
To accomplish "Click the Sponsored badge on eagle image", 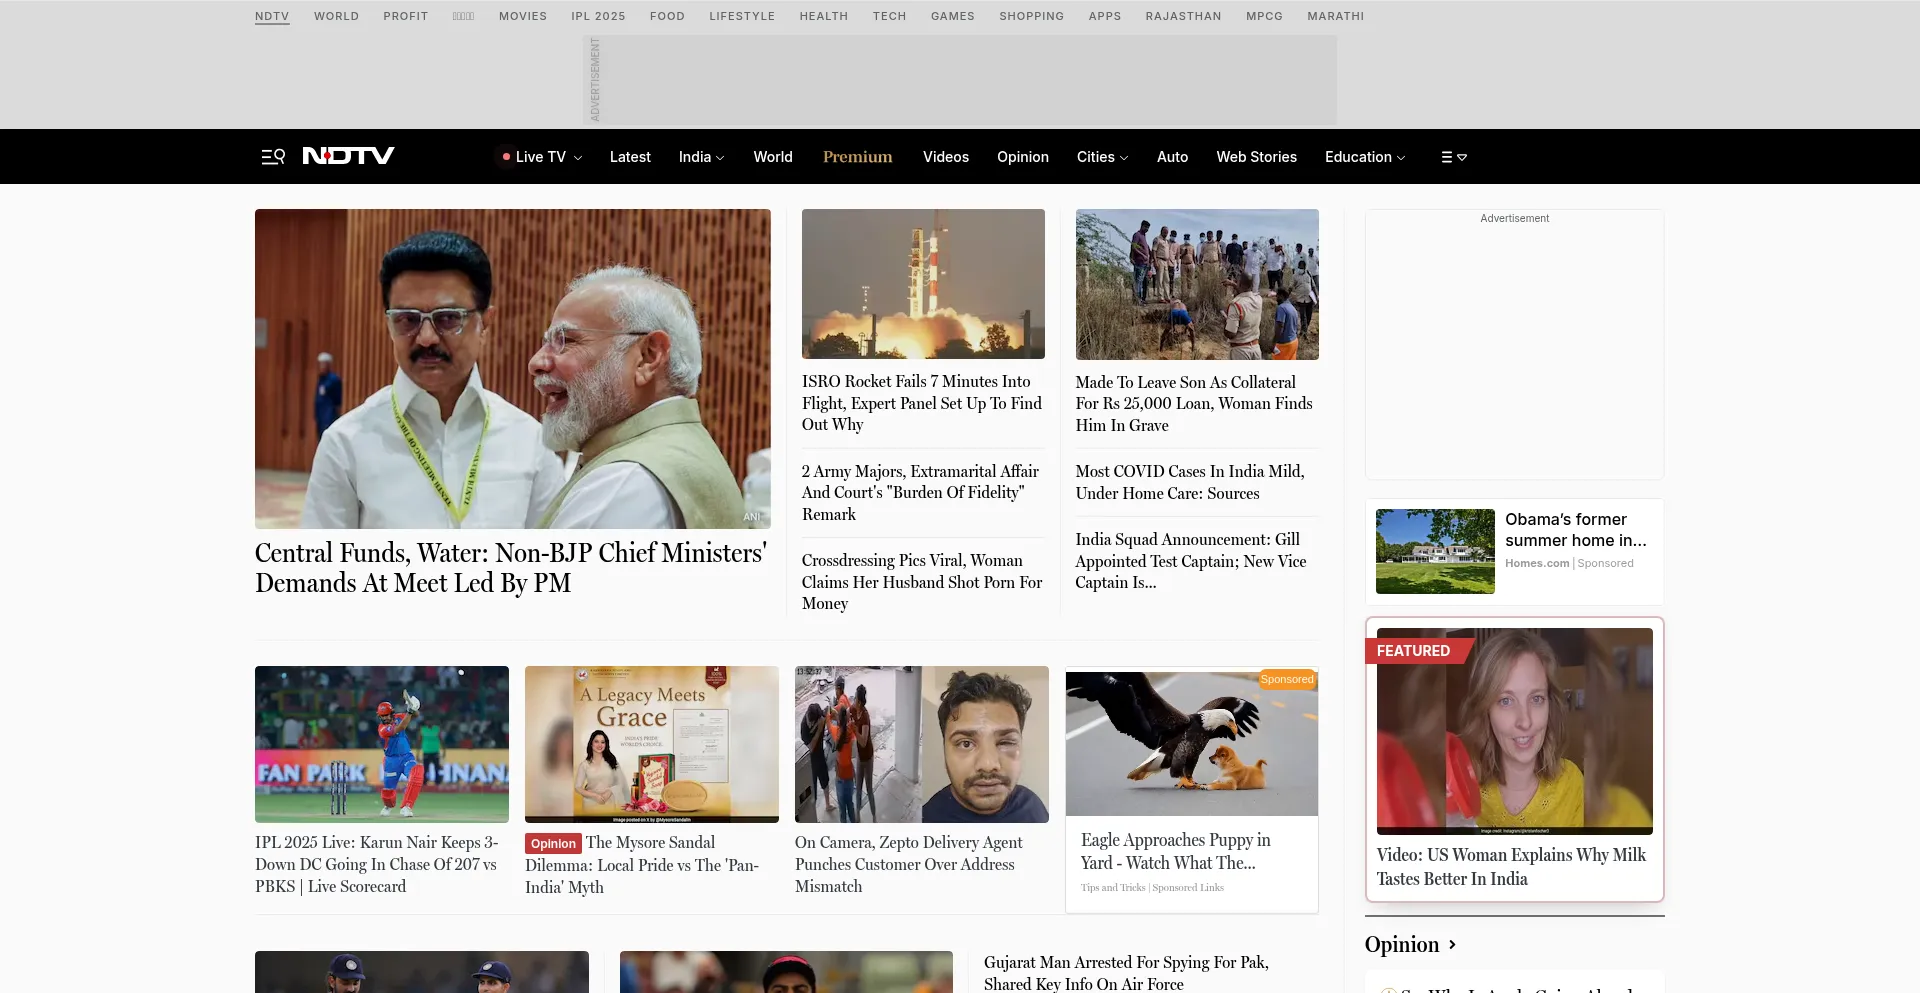I will [1286, 680].
